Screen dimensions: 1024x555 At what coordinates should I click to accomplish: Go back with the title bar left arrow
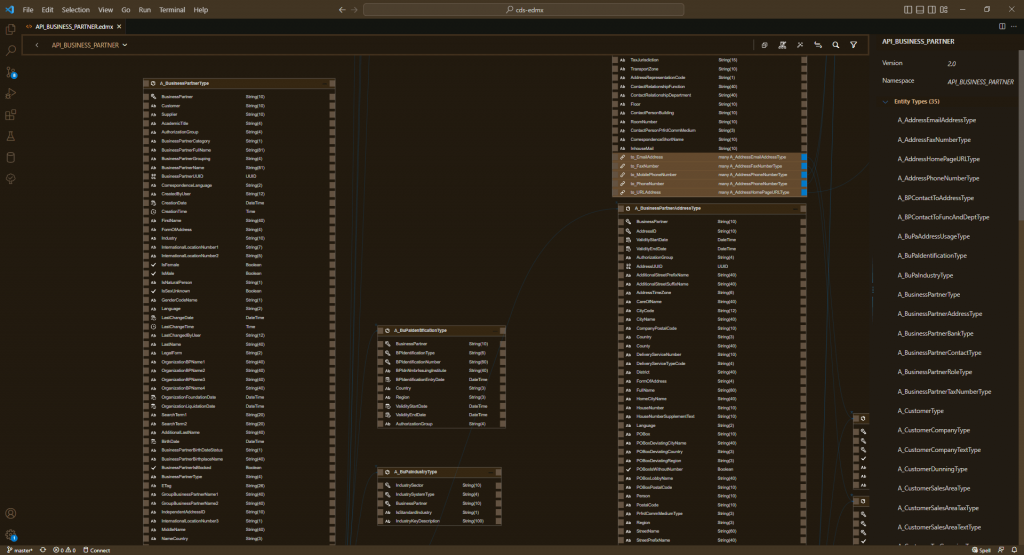tap(342, 10)
